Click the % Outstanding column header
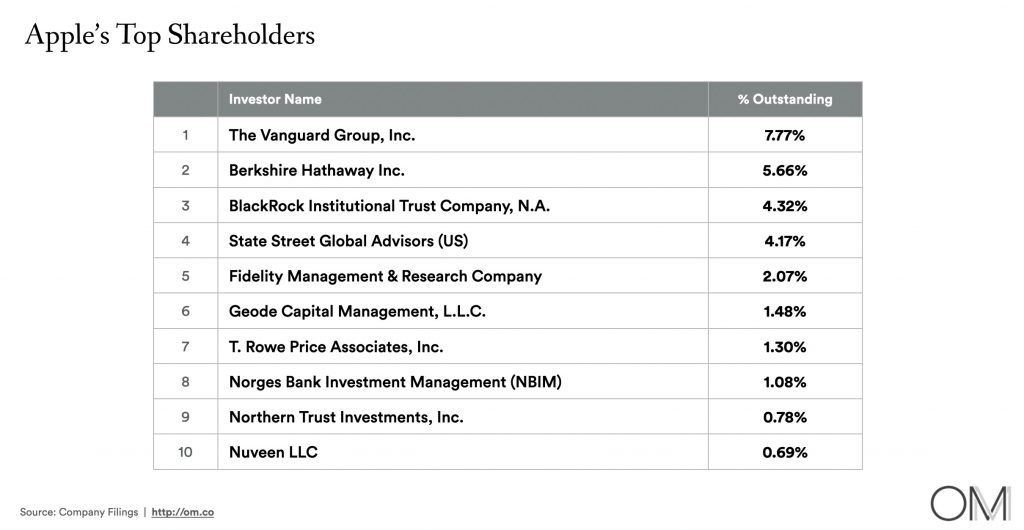The image size is (1024, 530). coord(784,100)
